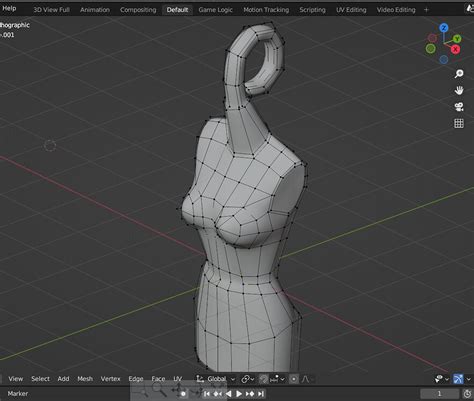Viewport: 474px width, 401px height.
Task: Toggle the camera view icon
Action: tap(459, 107)
